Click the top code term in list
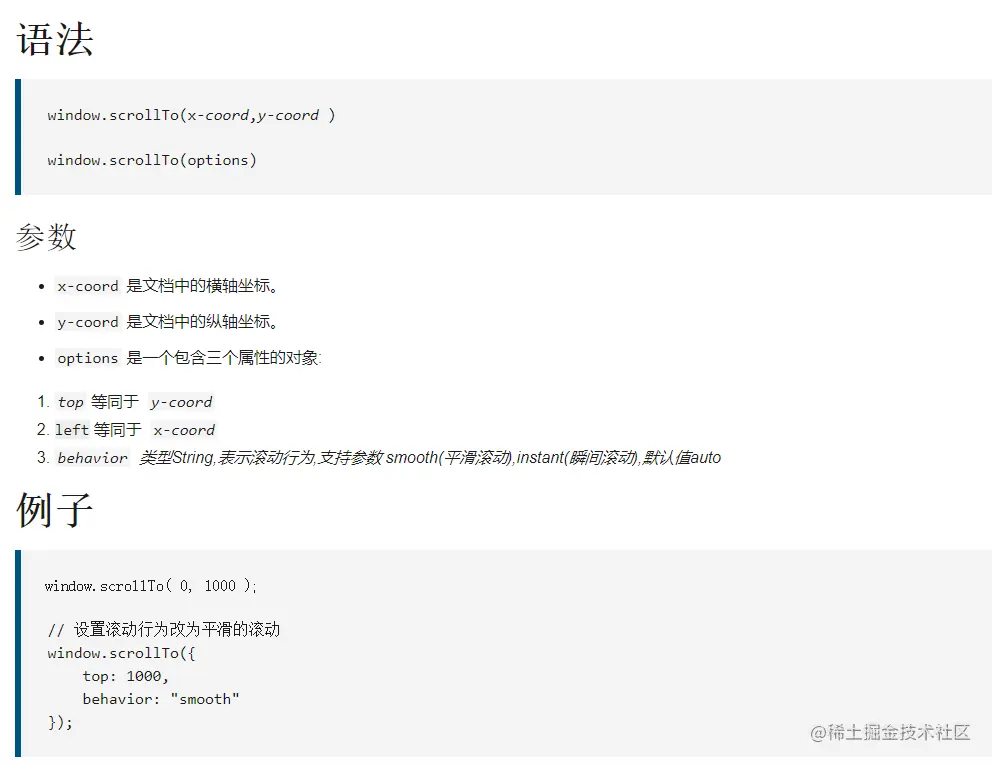992x764 pixels. click(x=70, y=402)
